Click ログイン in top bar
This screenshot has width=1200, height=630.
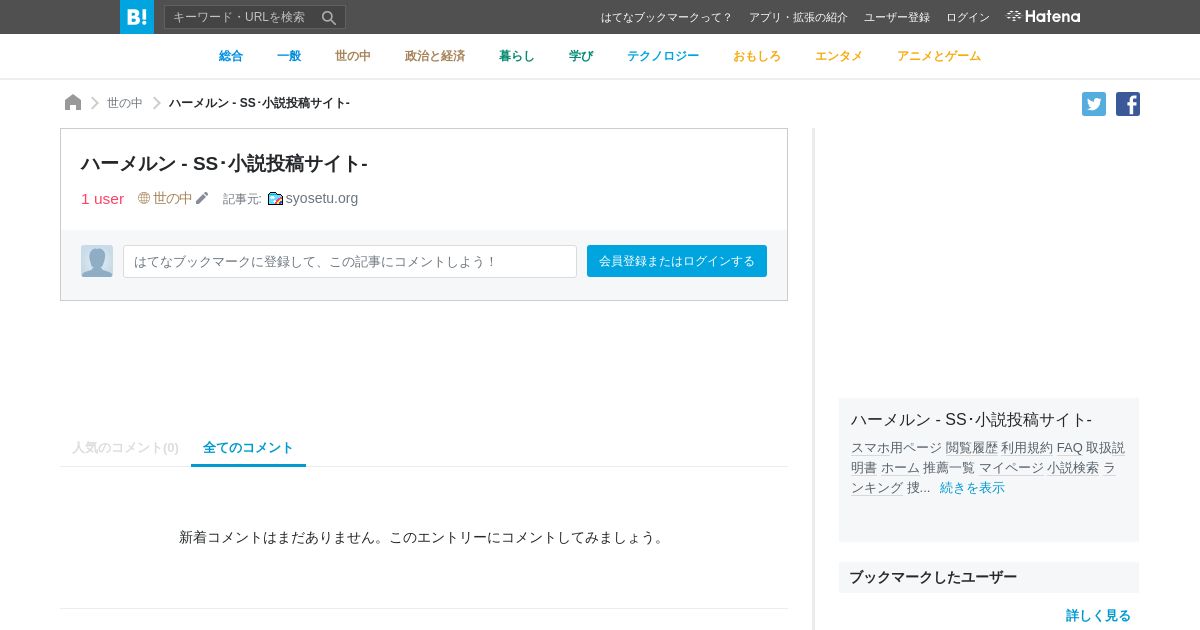click(x=968, y=17)
